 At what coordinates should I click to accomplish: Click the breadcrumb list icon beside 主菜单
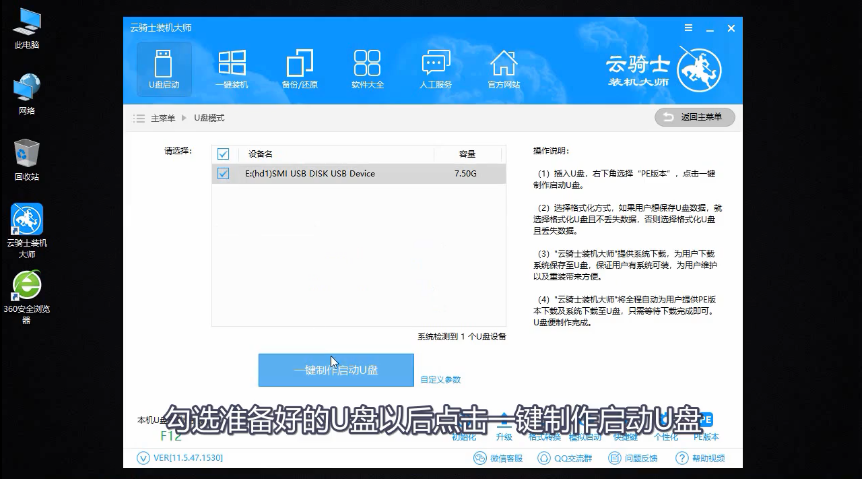139,118
